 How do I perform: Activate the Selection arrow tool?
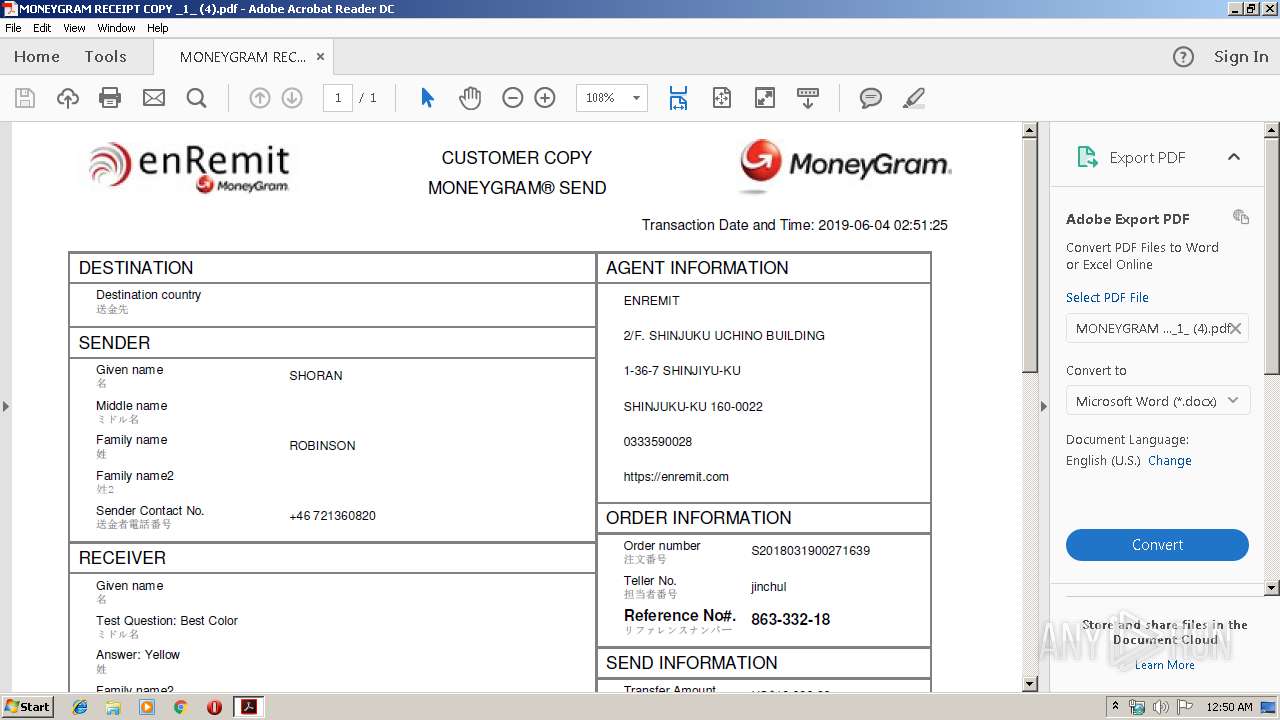point(427,98)
